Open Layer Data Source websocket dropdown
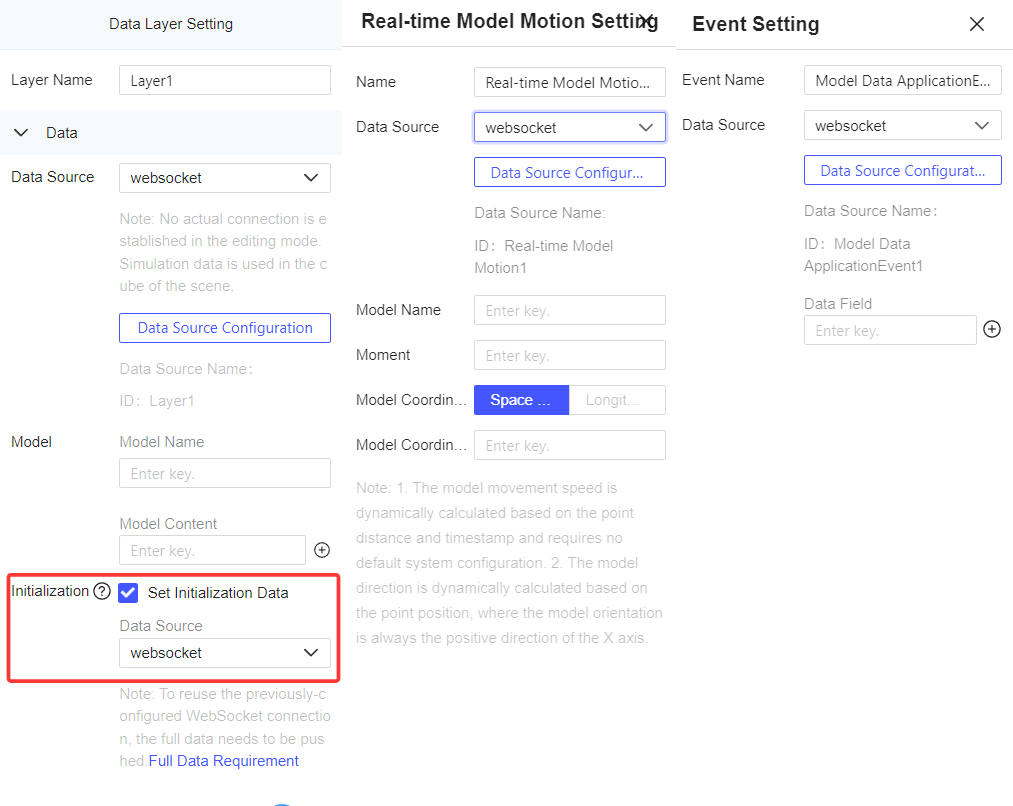Image resolution: width=1013 pixels, height=806 pixels. coord(225,178)
